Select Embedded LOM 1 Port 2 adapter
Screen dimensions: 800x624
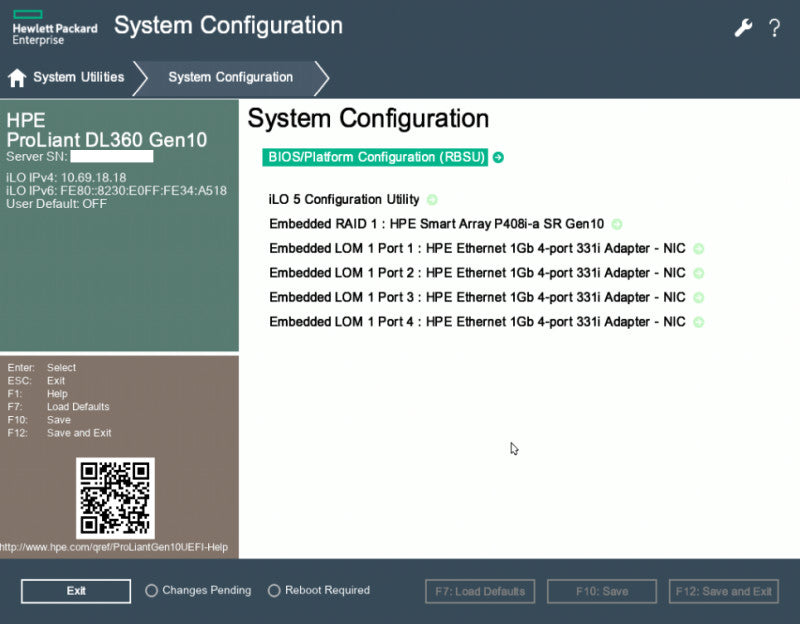477,273
